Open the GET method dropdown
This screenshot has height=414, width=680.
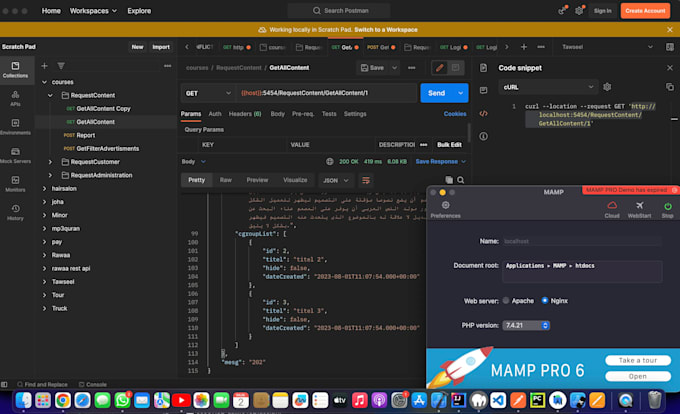(208, 93)
